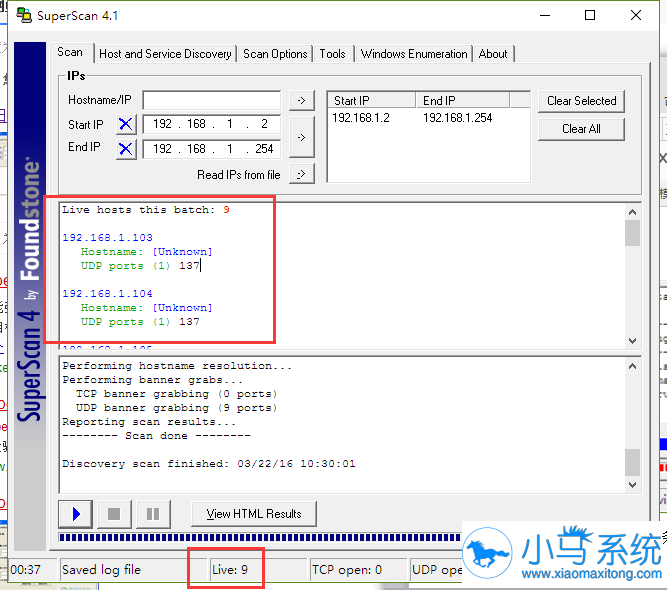
Task: Pause the scan with the pause button
Action: (x=153, y=514)
